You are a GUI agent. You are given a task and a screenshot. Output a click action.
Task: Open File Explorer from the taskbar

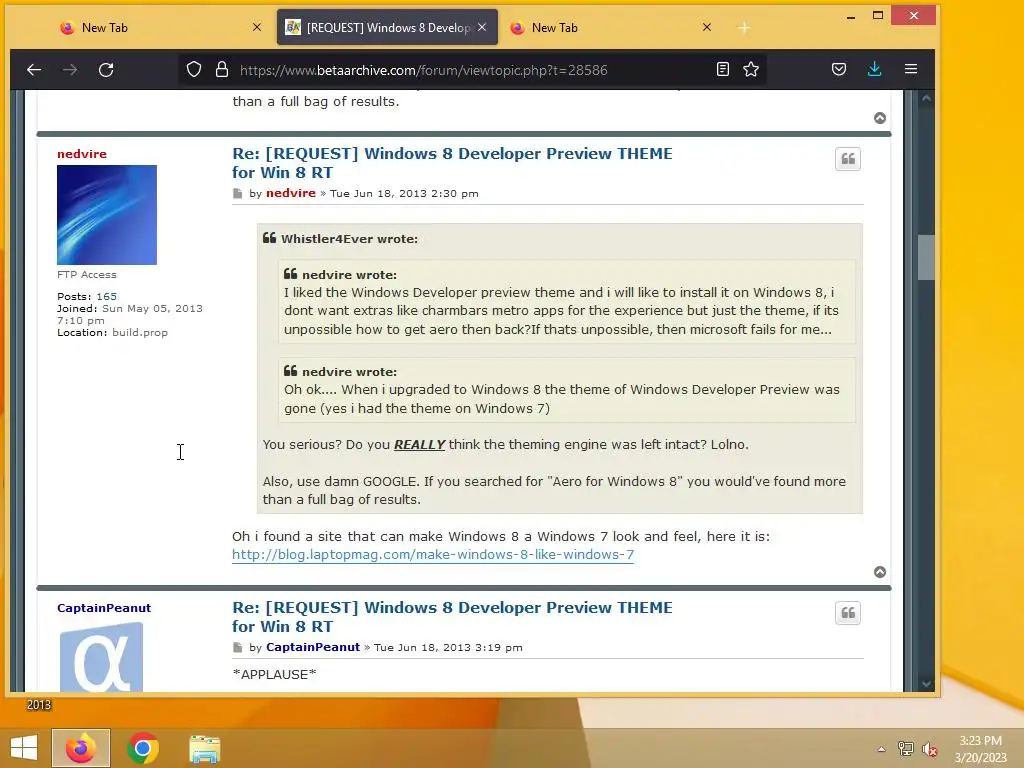click(x=204, y=748)
